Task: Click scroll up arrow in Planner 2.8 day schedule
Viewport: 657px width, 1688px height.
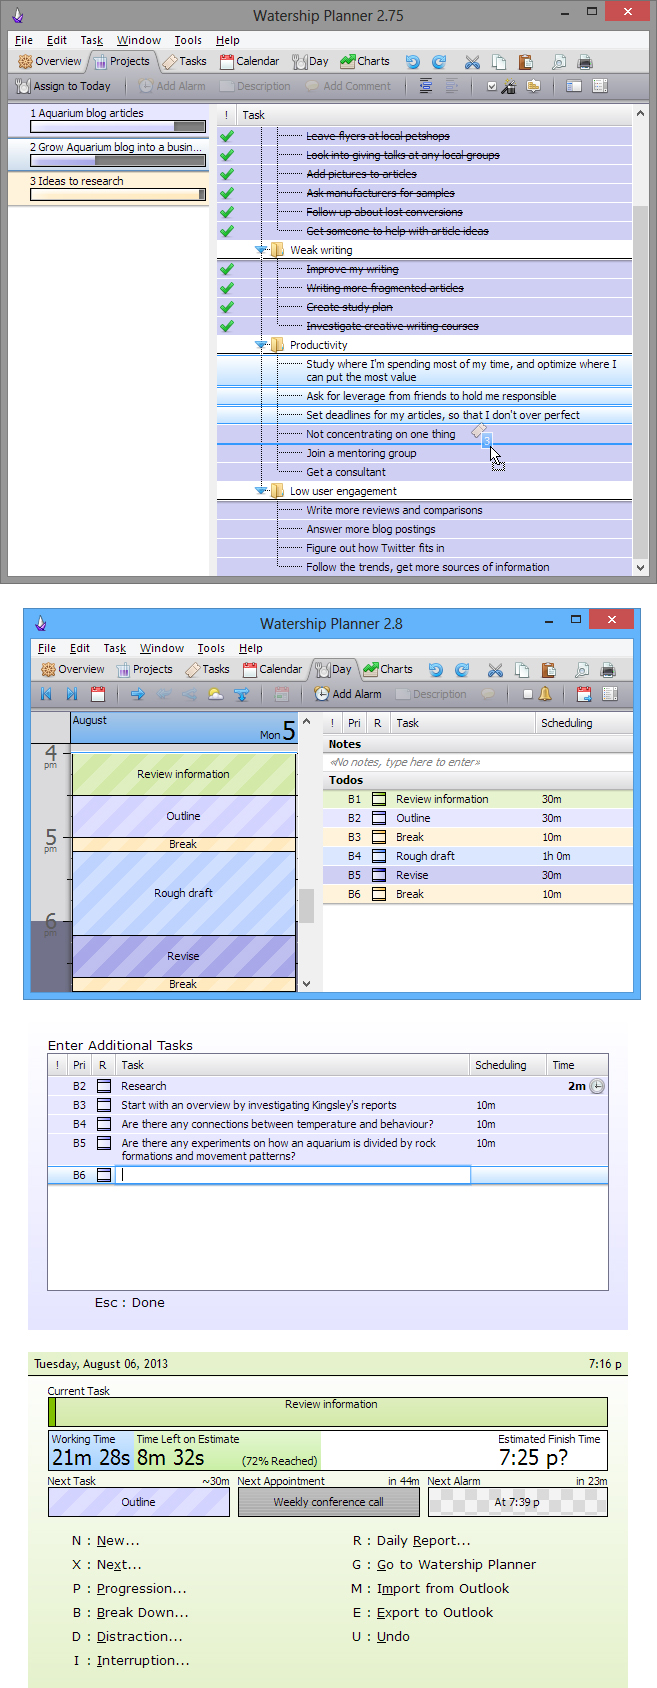Action: (x=307, y=721)
